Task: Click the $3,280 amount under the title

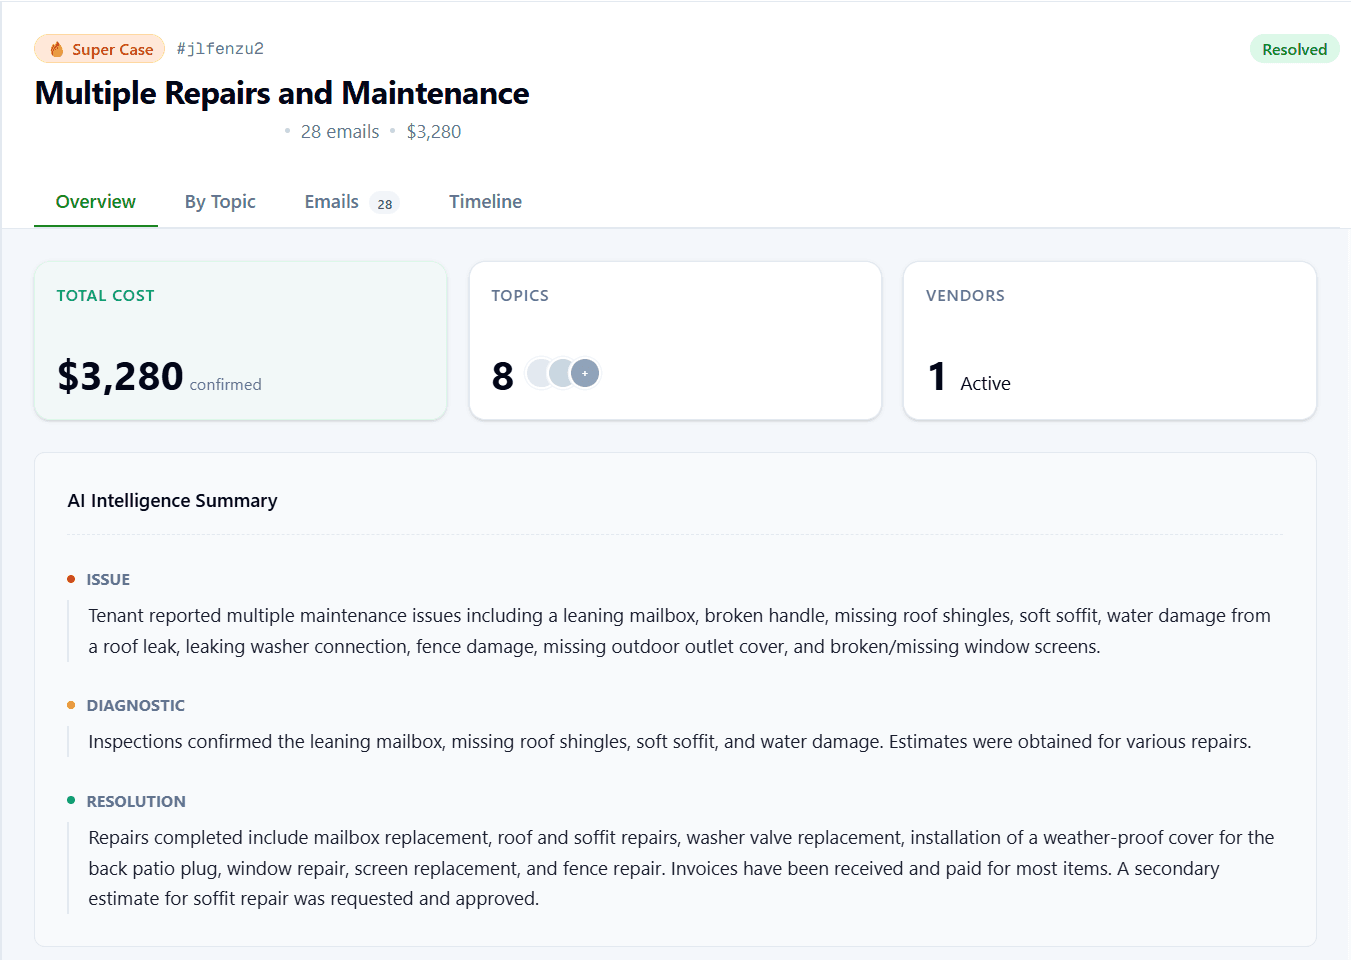Action: (x=434, y=132)
